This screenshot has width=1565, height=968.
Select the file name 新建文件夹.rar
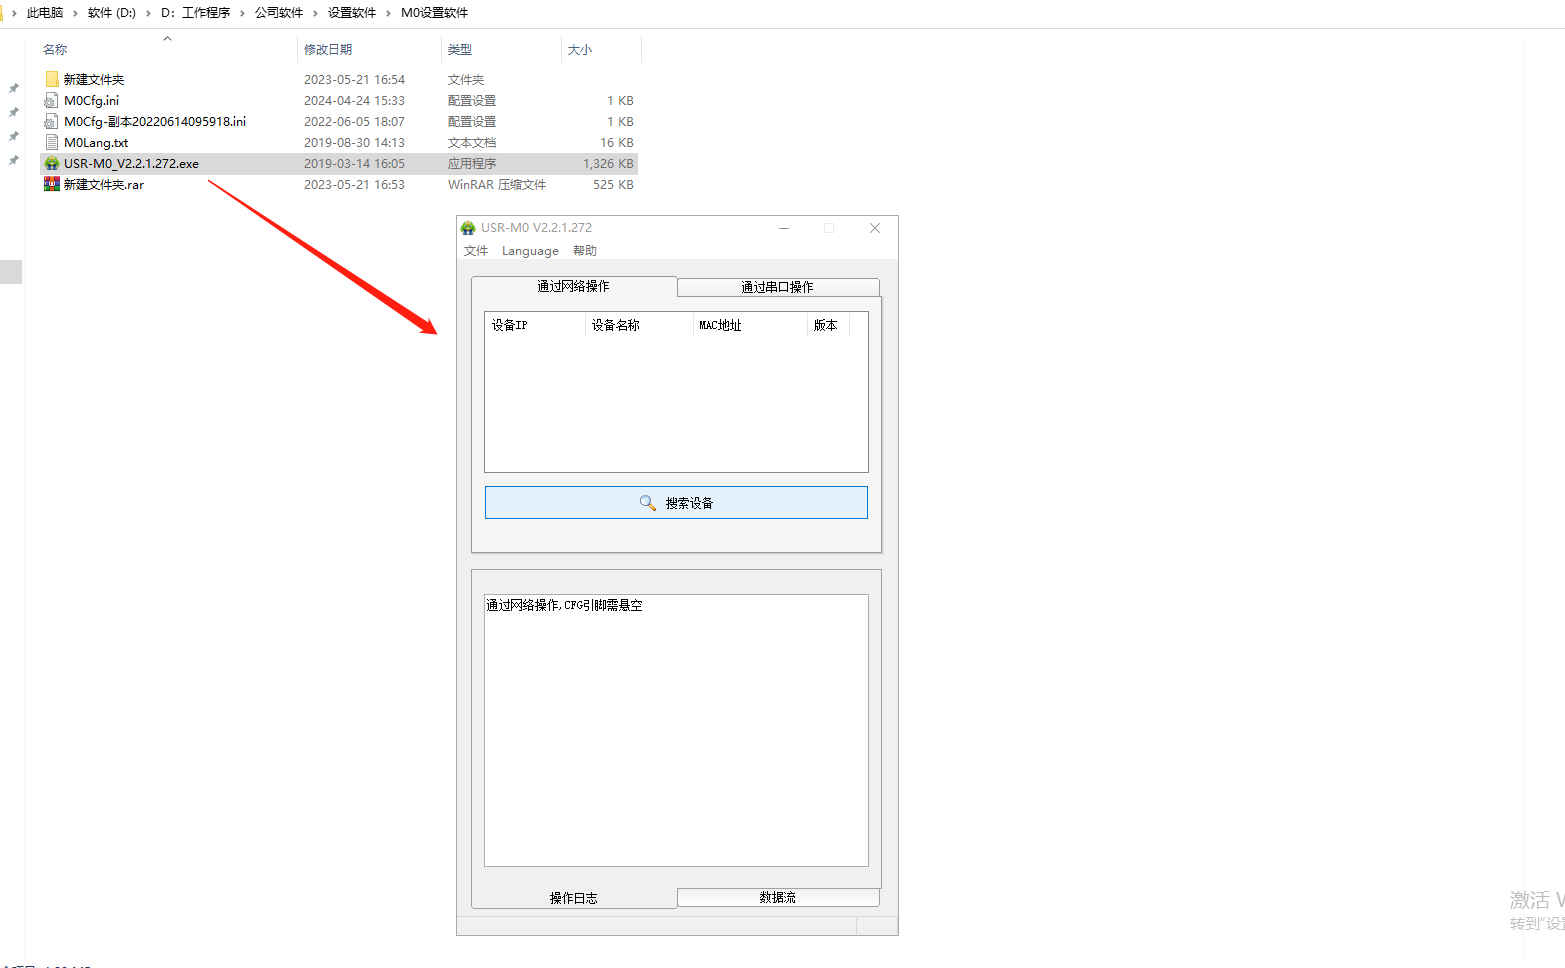(x=104, y=184)
